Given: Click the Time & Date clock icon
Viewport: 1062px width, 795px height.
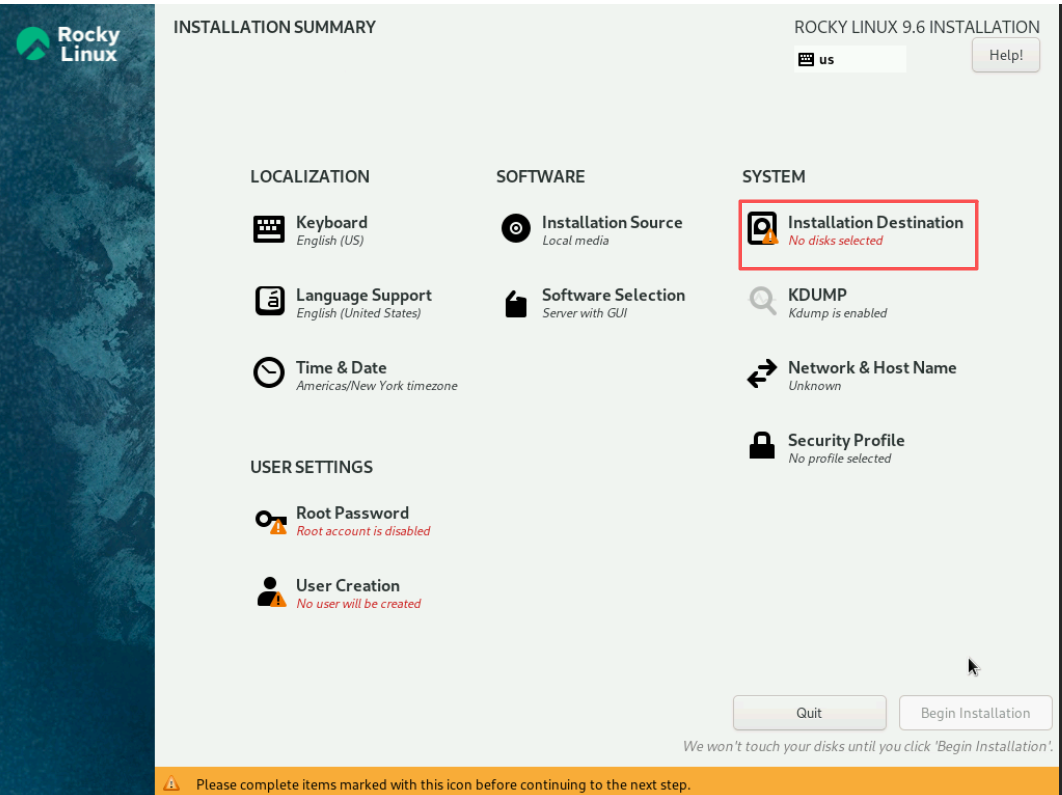Looking at the screenshot, I should 269,373.
